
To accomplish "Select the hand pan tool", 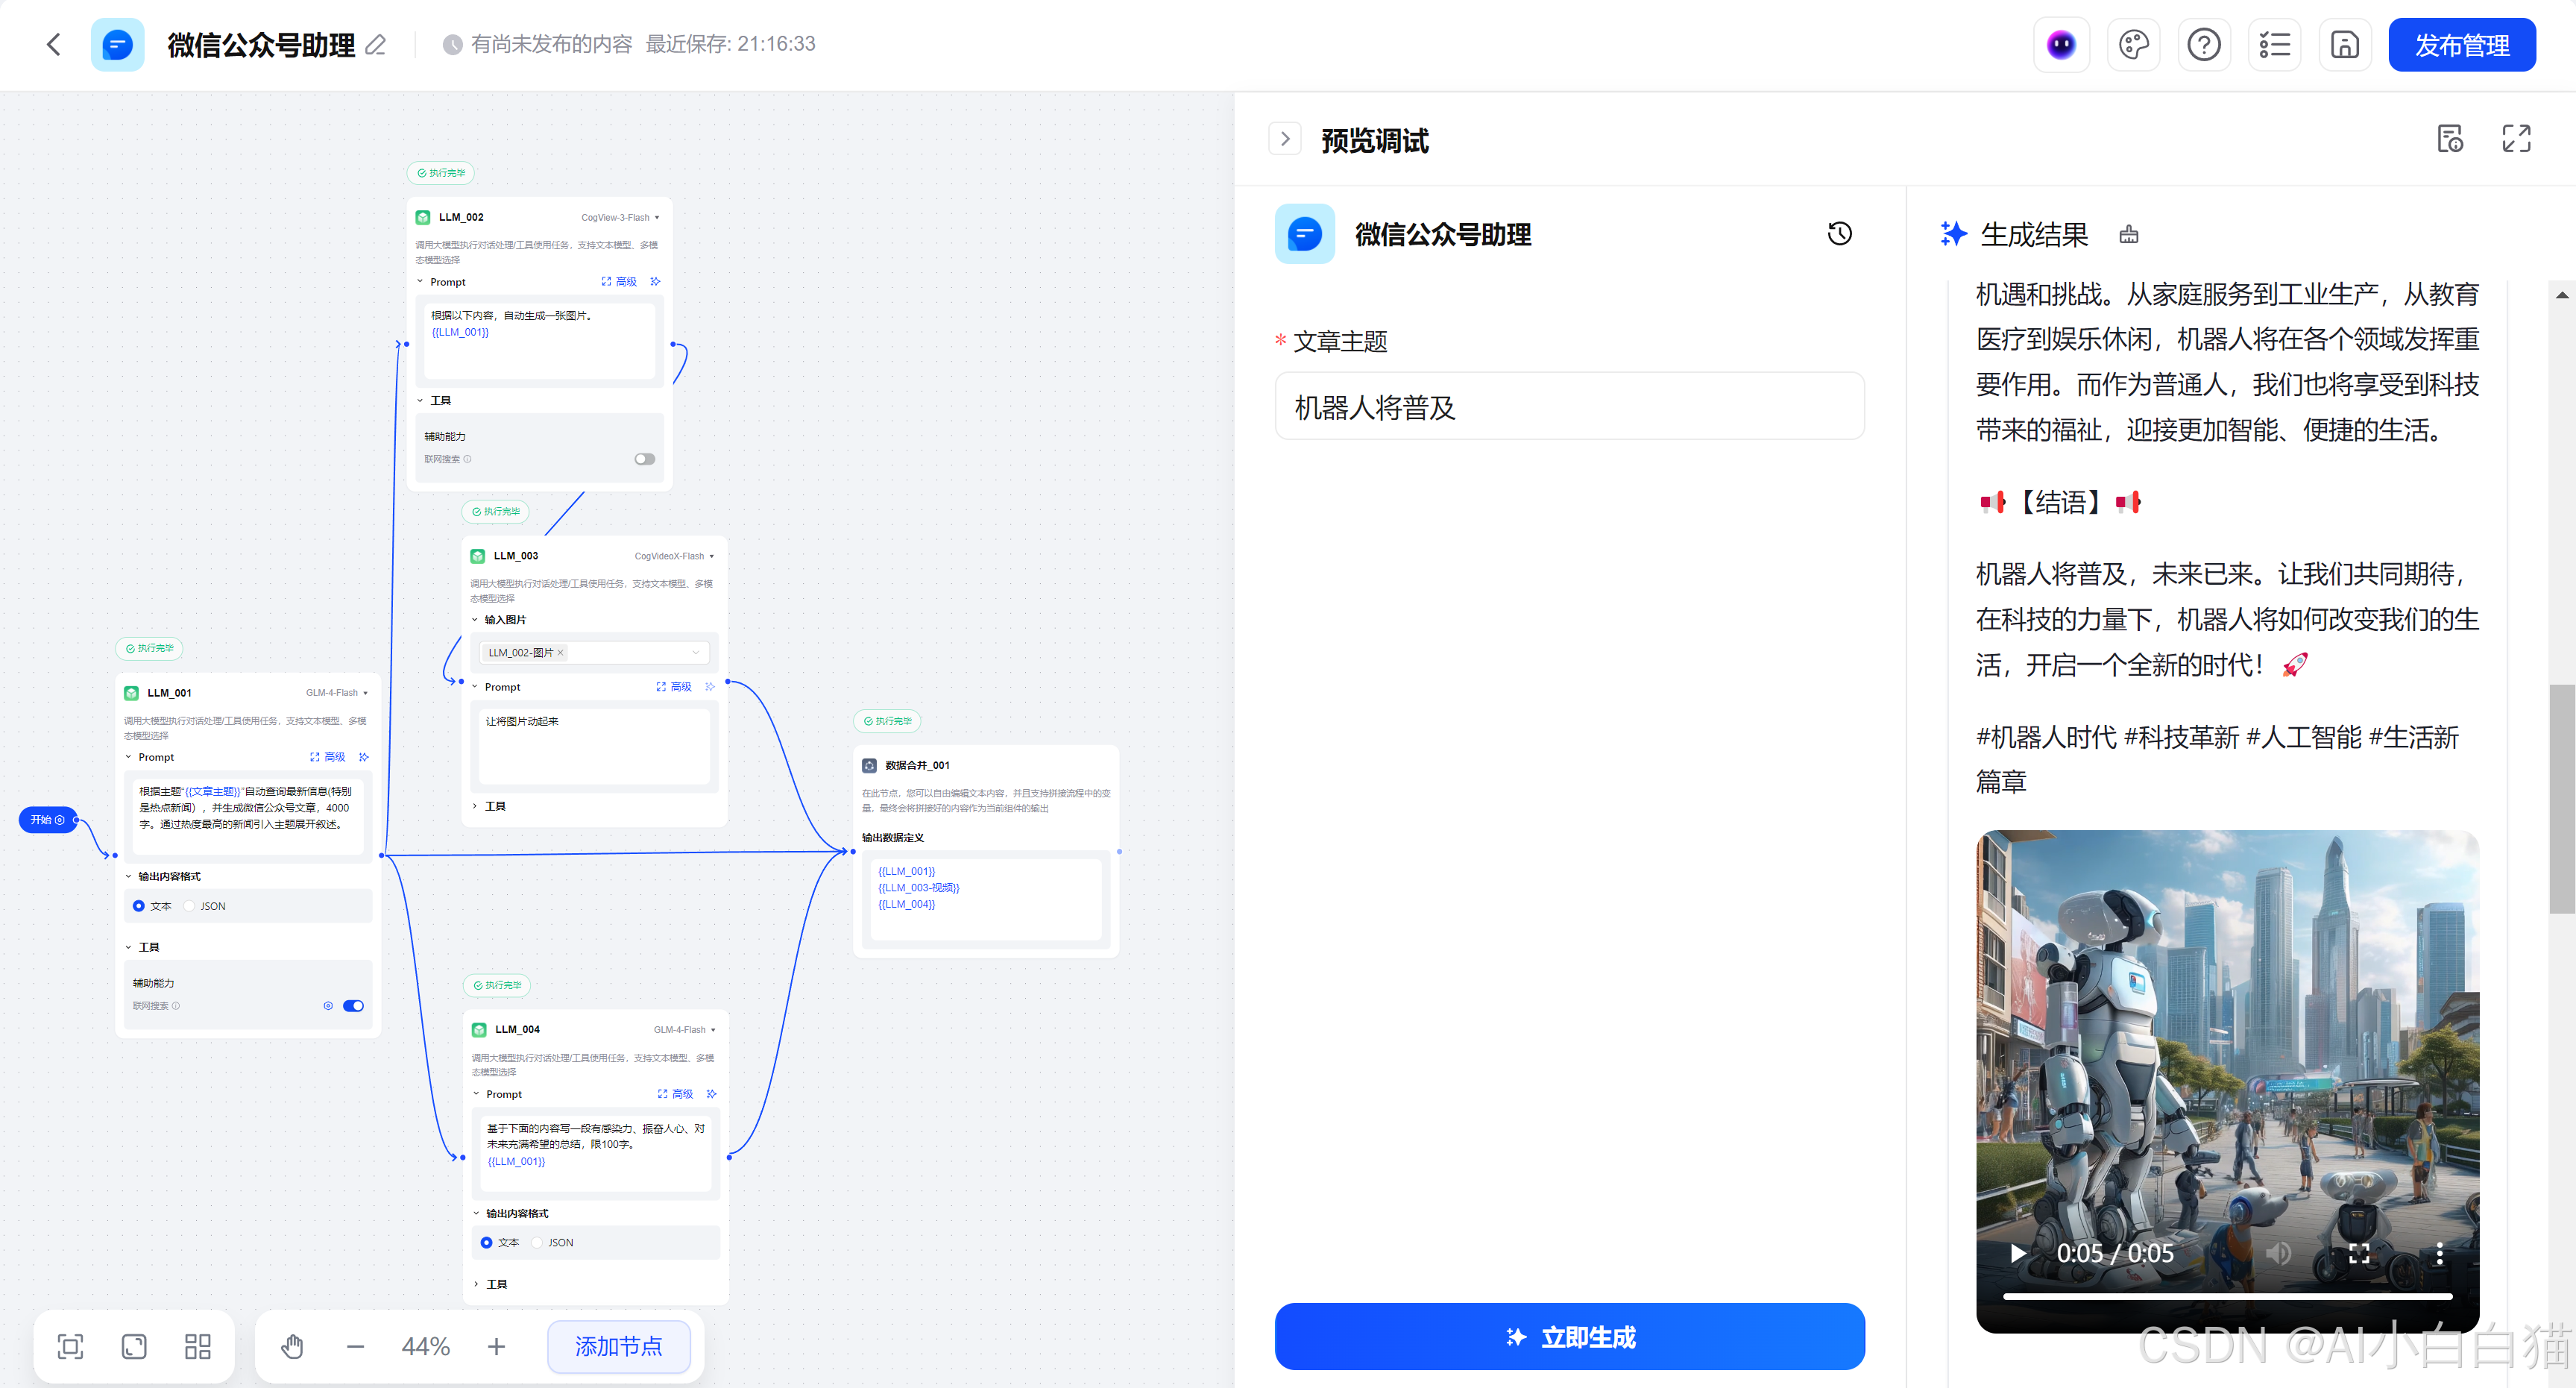I will 292,1346.
